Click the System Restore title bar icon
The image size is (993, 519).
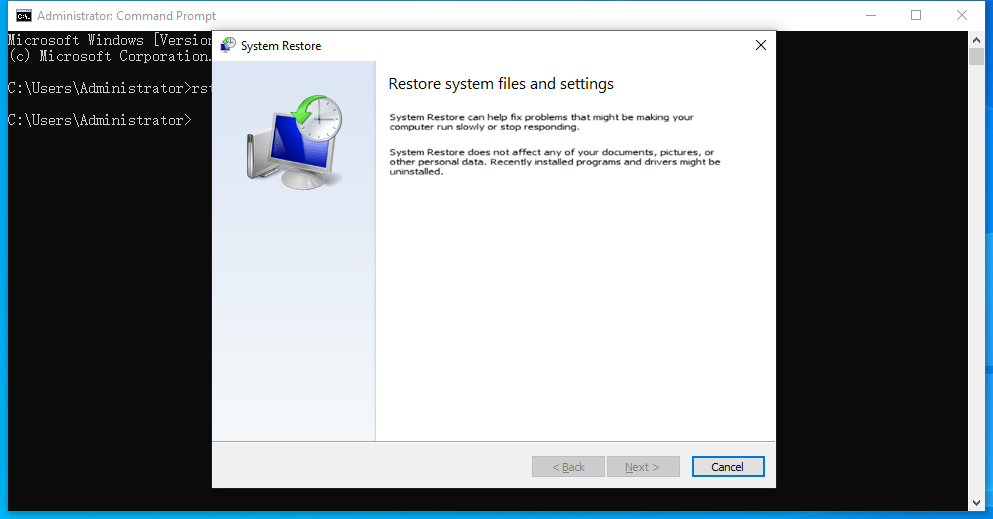pos(228,45)
